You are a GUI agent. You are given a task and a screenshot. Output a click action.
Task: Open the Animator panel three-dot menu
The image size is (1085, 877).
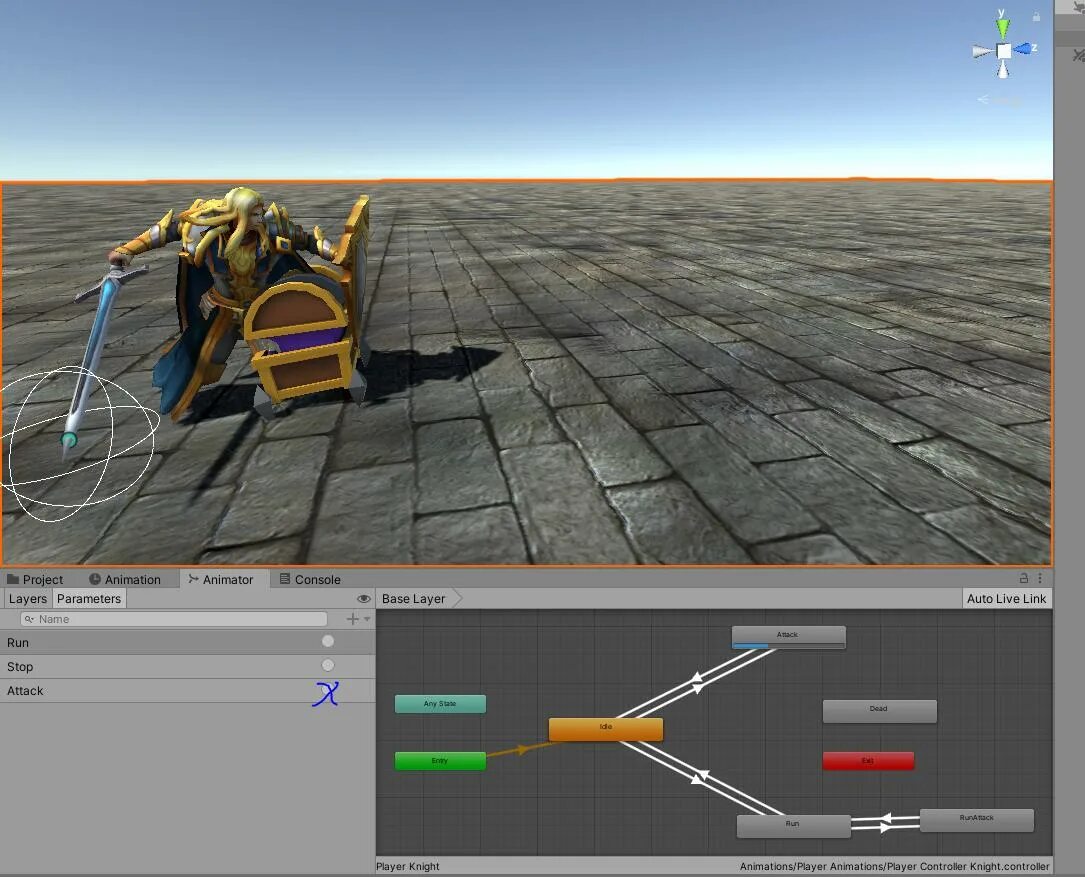tap(1039, 578)
